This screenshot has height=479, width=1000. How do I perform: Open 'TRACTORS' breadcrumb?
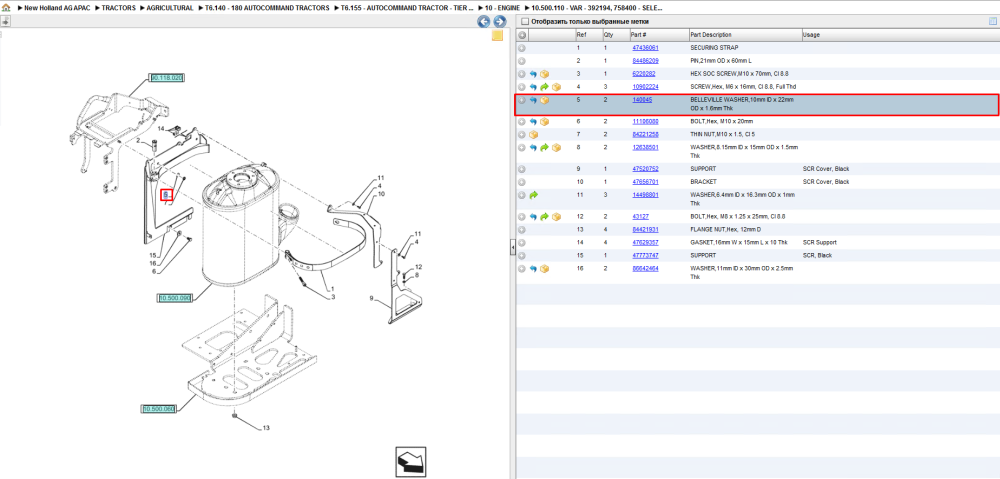pos(118,8)
